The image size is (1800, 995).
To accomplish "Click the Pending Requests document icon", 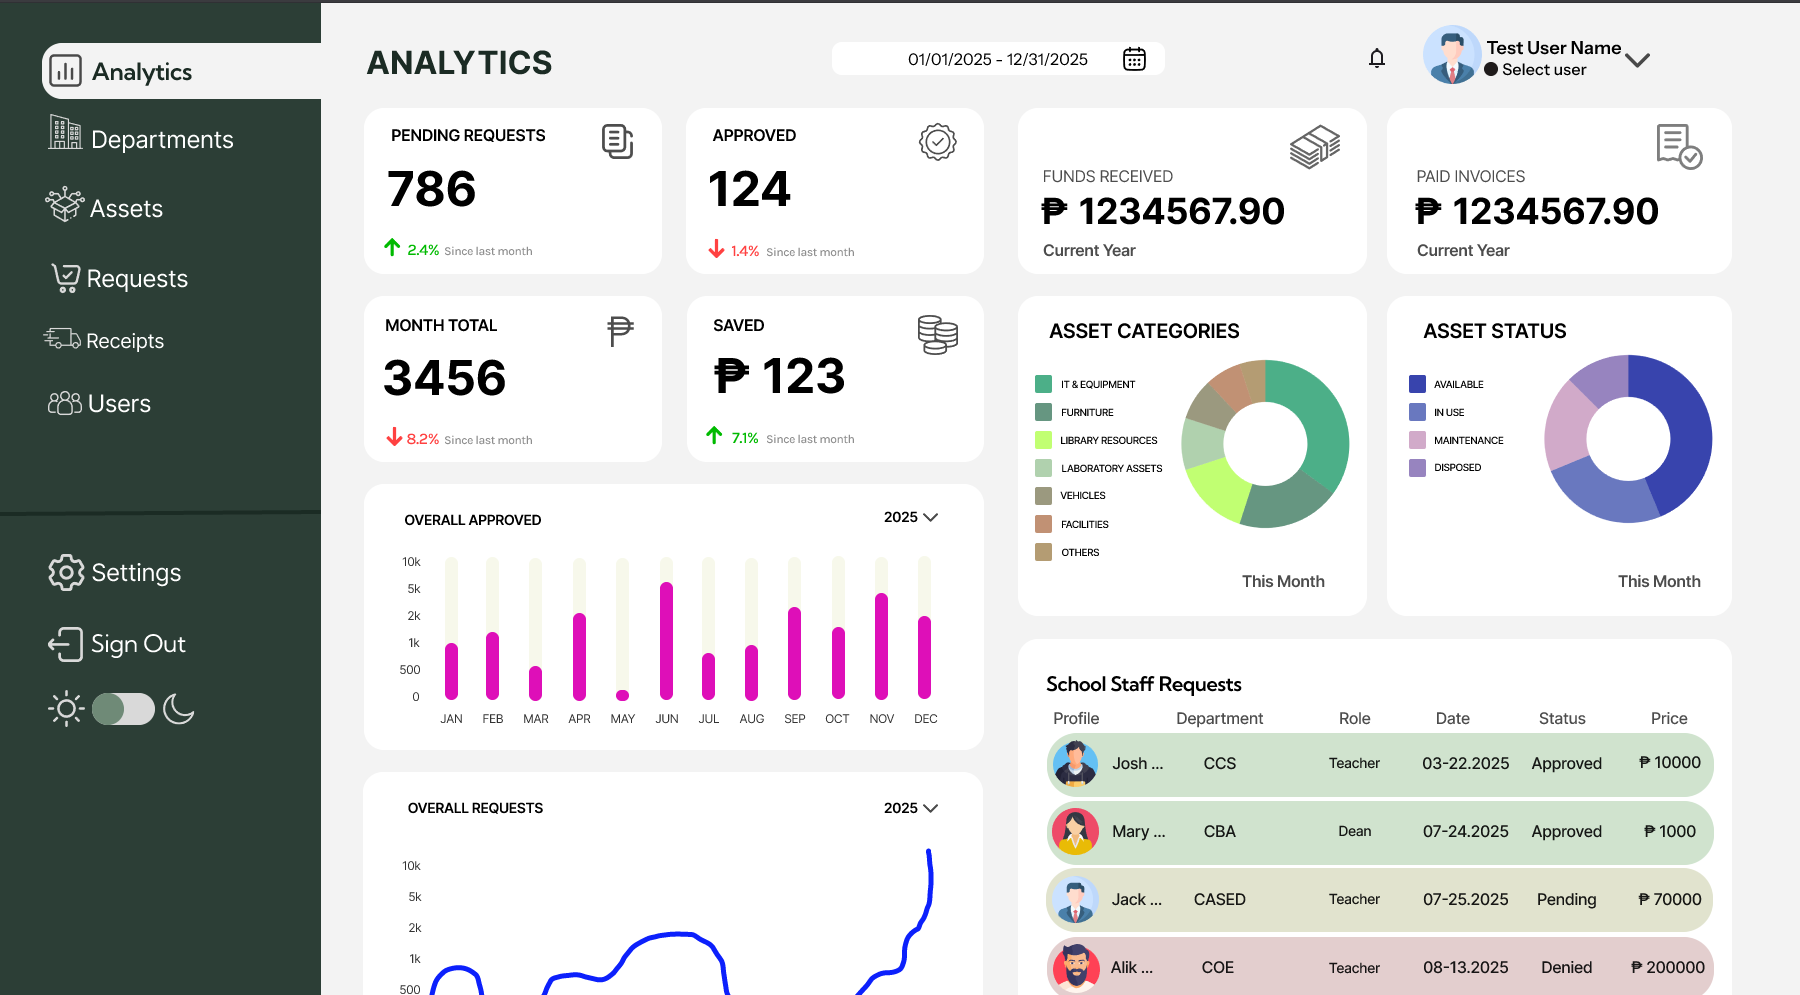I will coord(617,142).
